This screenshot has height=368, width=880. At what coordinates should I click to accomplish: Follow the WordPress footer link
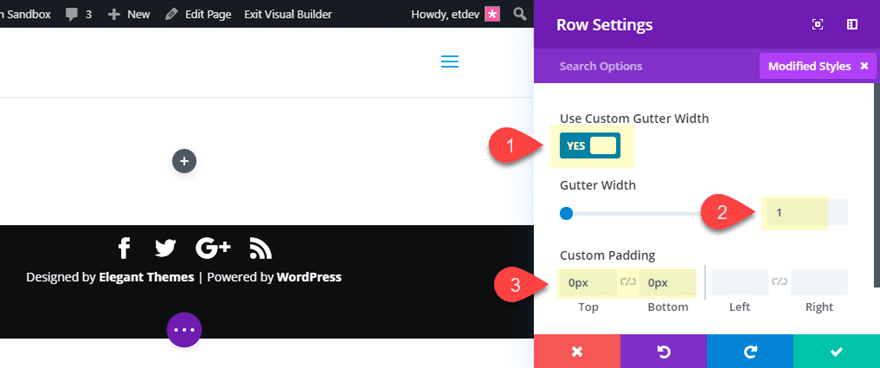309,277
